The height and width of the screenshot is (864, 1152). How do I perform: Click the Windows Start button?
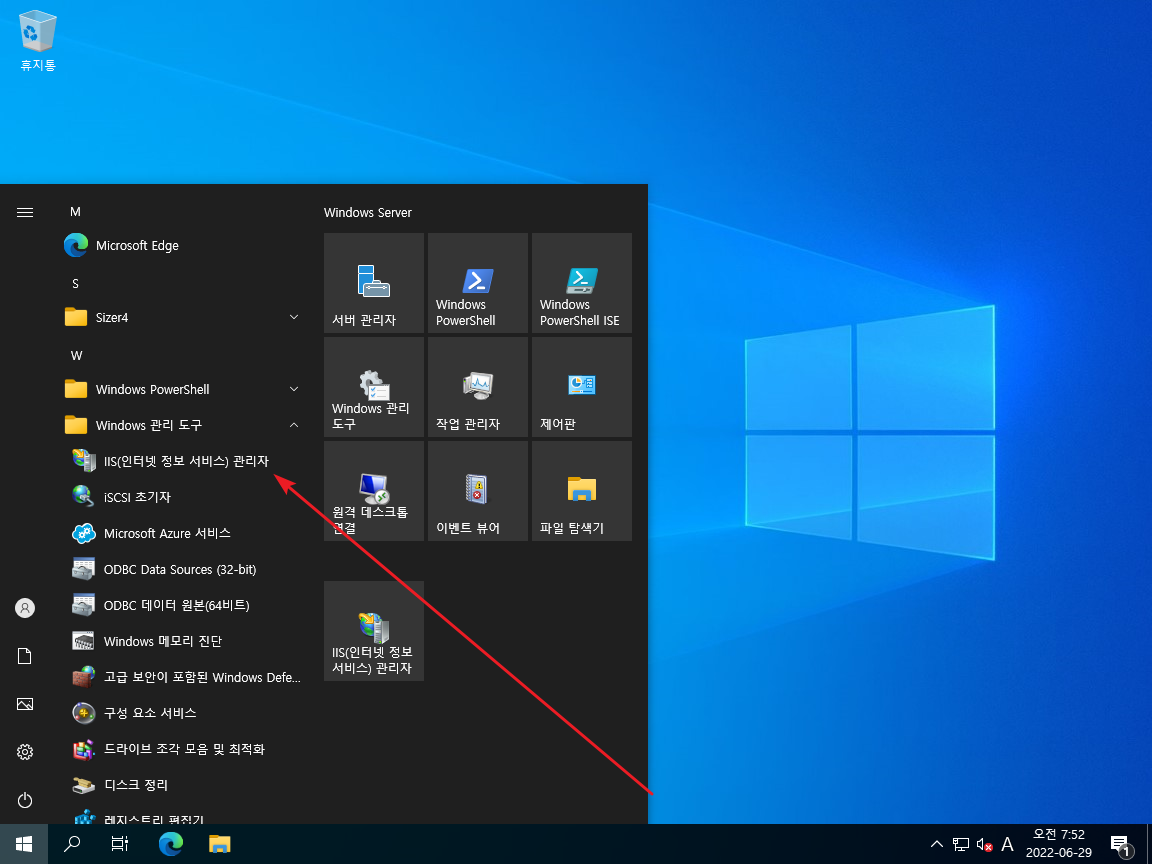coord(24,844)
